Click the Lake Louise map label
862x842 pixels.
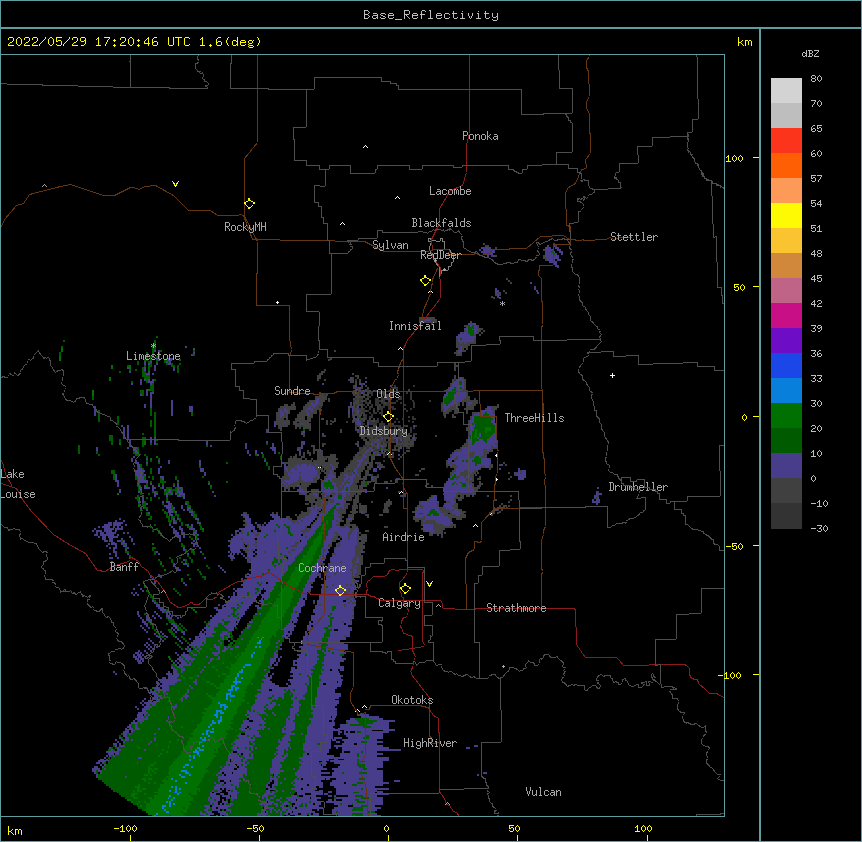18,484
